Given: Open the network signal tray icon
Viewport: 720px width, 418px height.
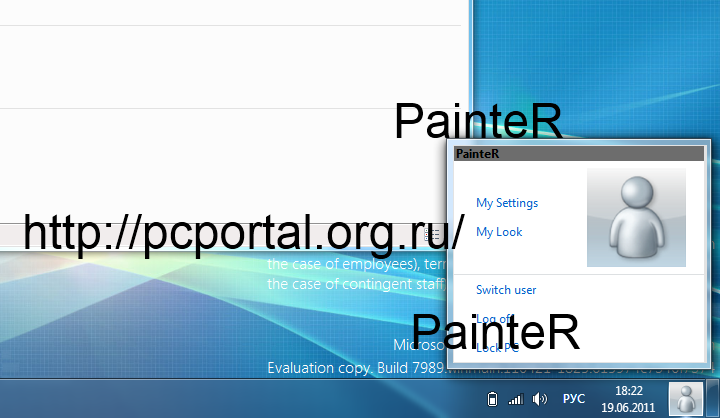Looking at the screenshot, I should point(516,399).
